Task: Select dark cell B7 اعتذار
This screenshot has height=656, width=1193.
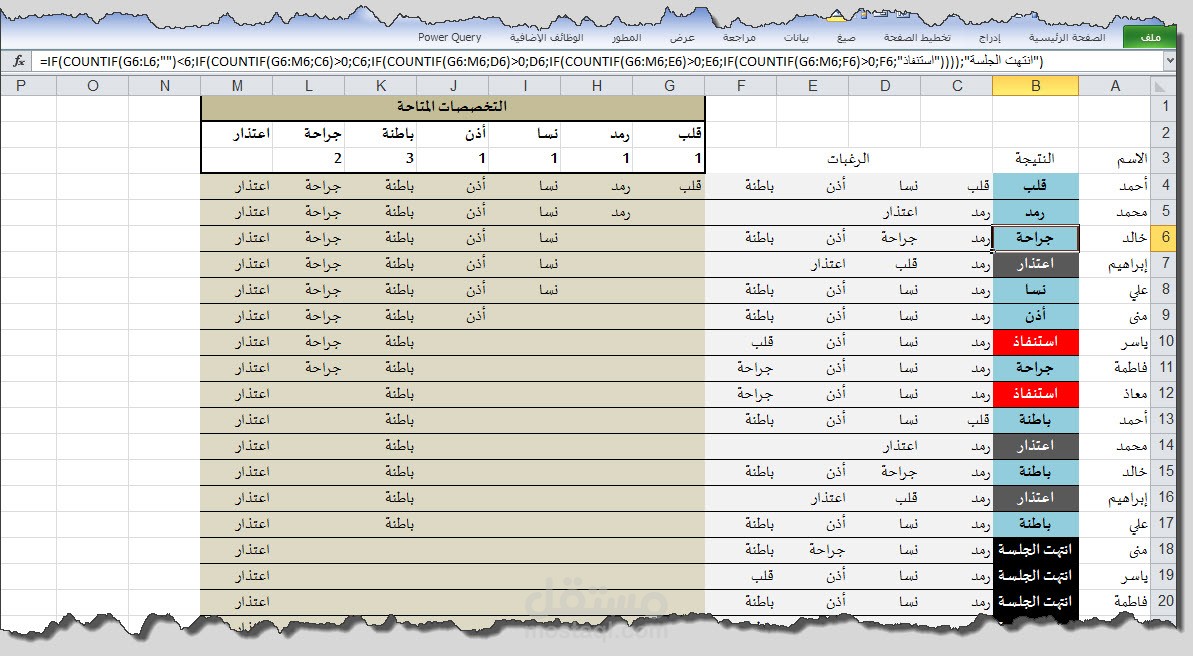Action: coord(1036,263)
